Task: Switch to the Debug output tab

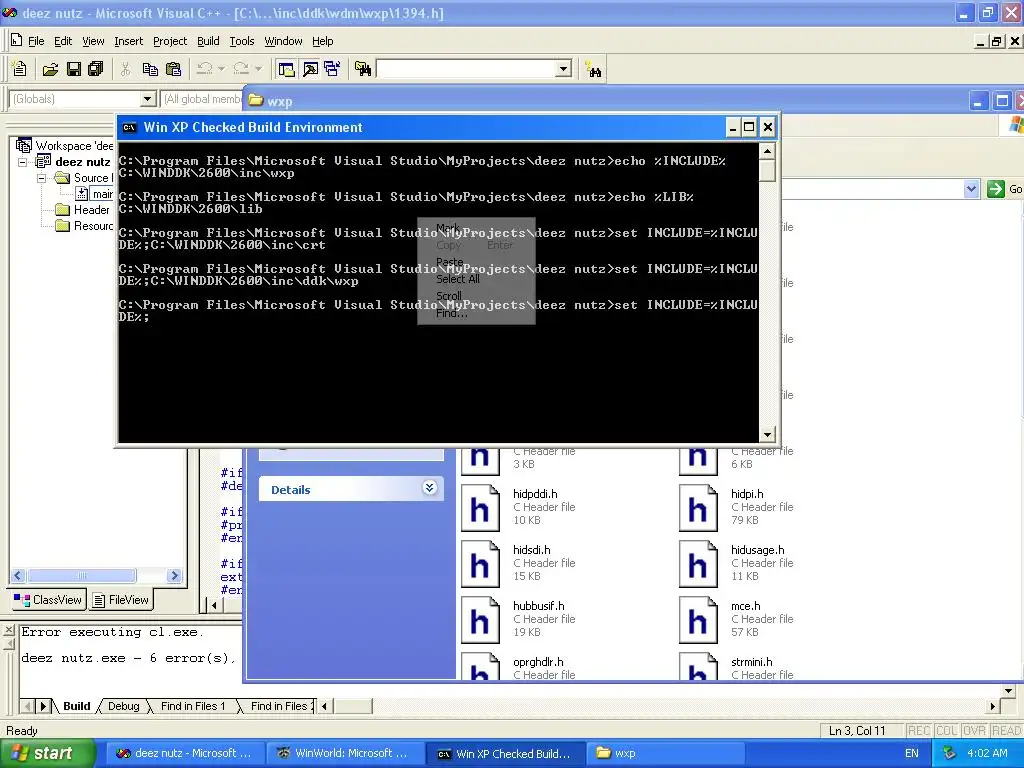Action: (123, 706)
